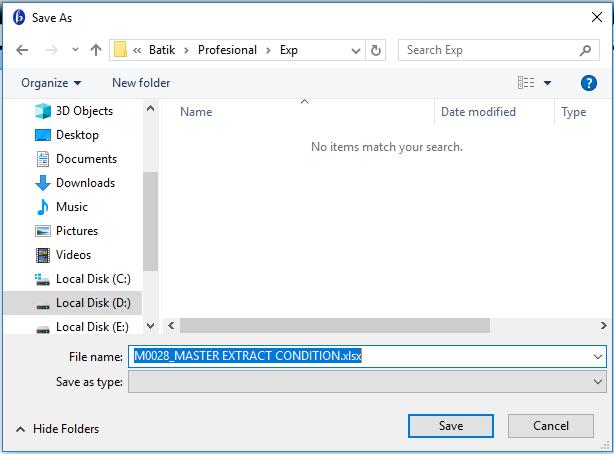
Task: Select Local Disk (C:) drive
Action: (x=93, y=279)
